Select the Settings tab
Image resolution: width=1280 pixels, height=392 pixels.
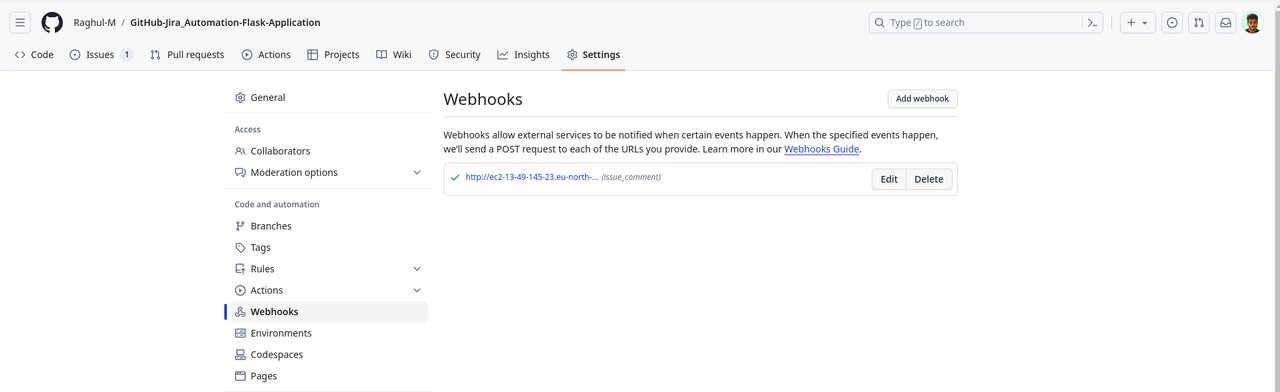593,55
